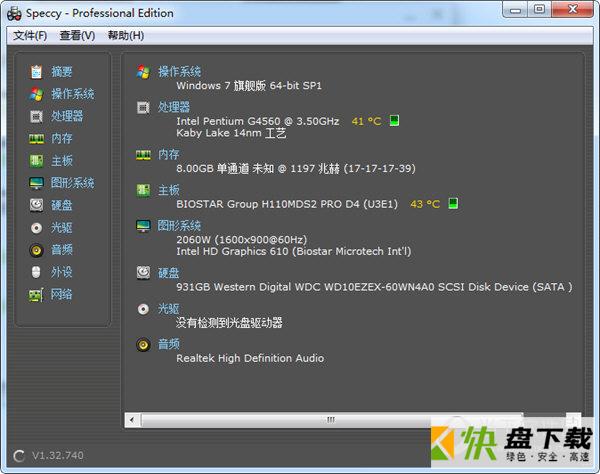Click the 内存 RAM stick icon in sidebar
600x474 pixels.
click(x=36, y=138)
